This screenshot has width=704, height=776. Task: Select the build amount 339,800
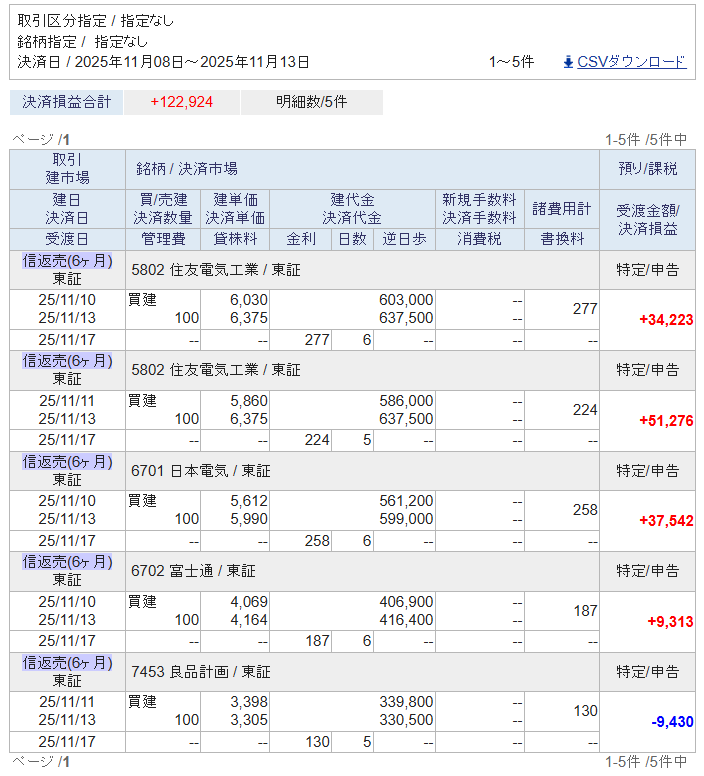(x=406, y=702)
